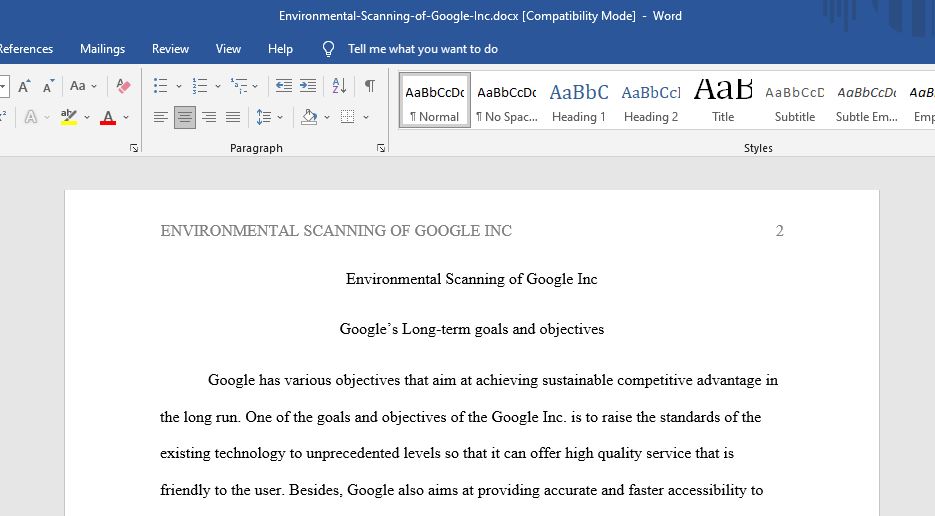Click the page header text ENVIRONMENTAL SCANNING
Viewport: 935px width, 516px height.
(x=336, y=231)
